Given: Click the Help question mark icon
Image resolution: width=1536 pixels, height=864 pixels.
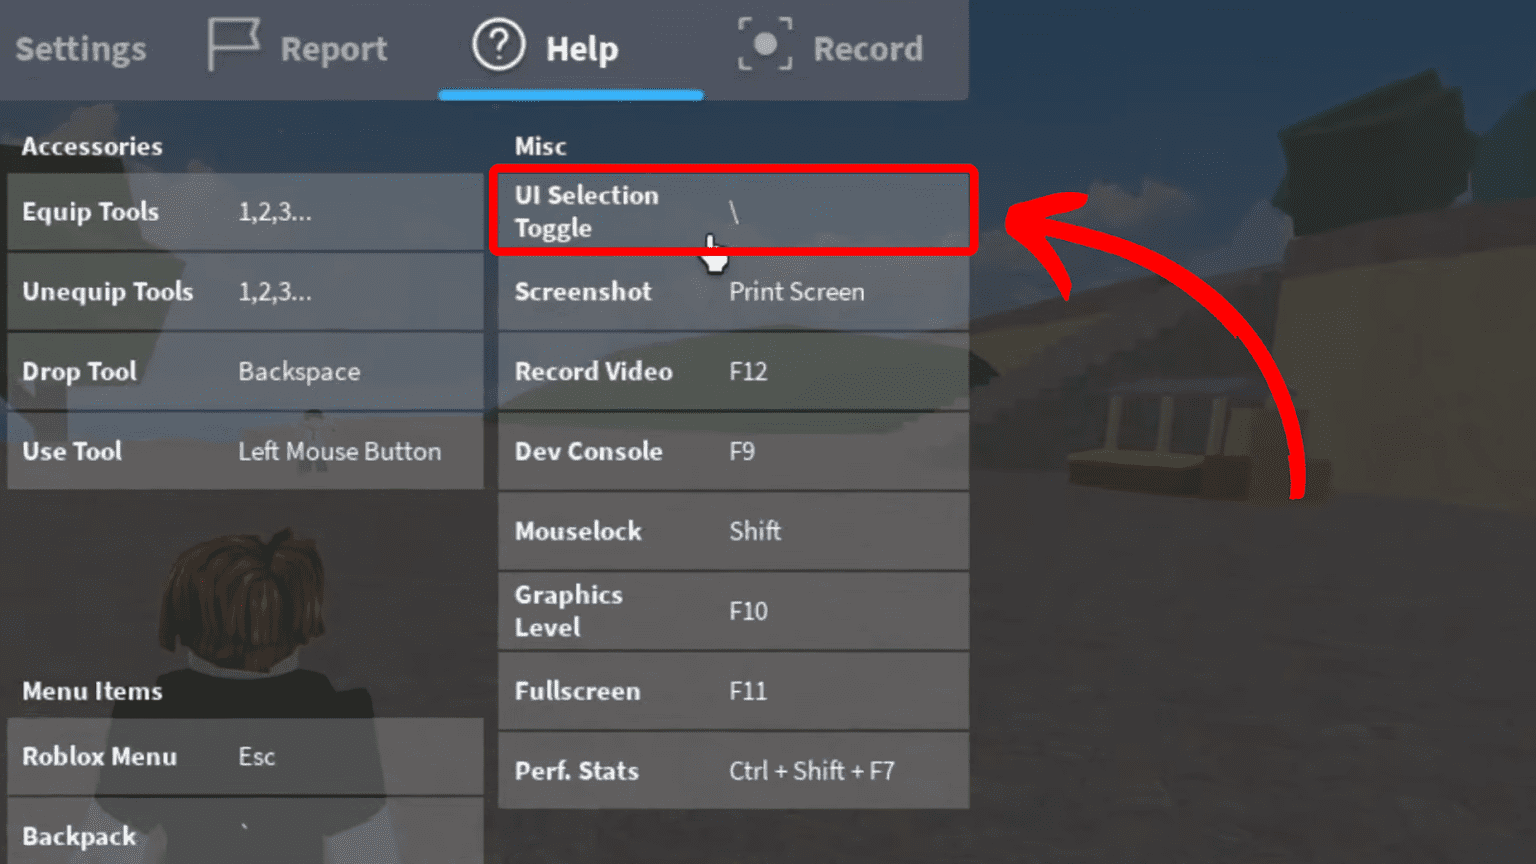Looking at the screenshot, I should [498, 45].
